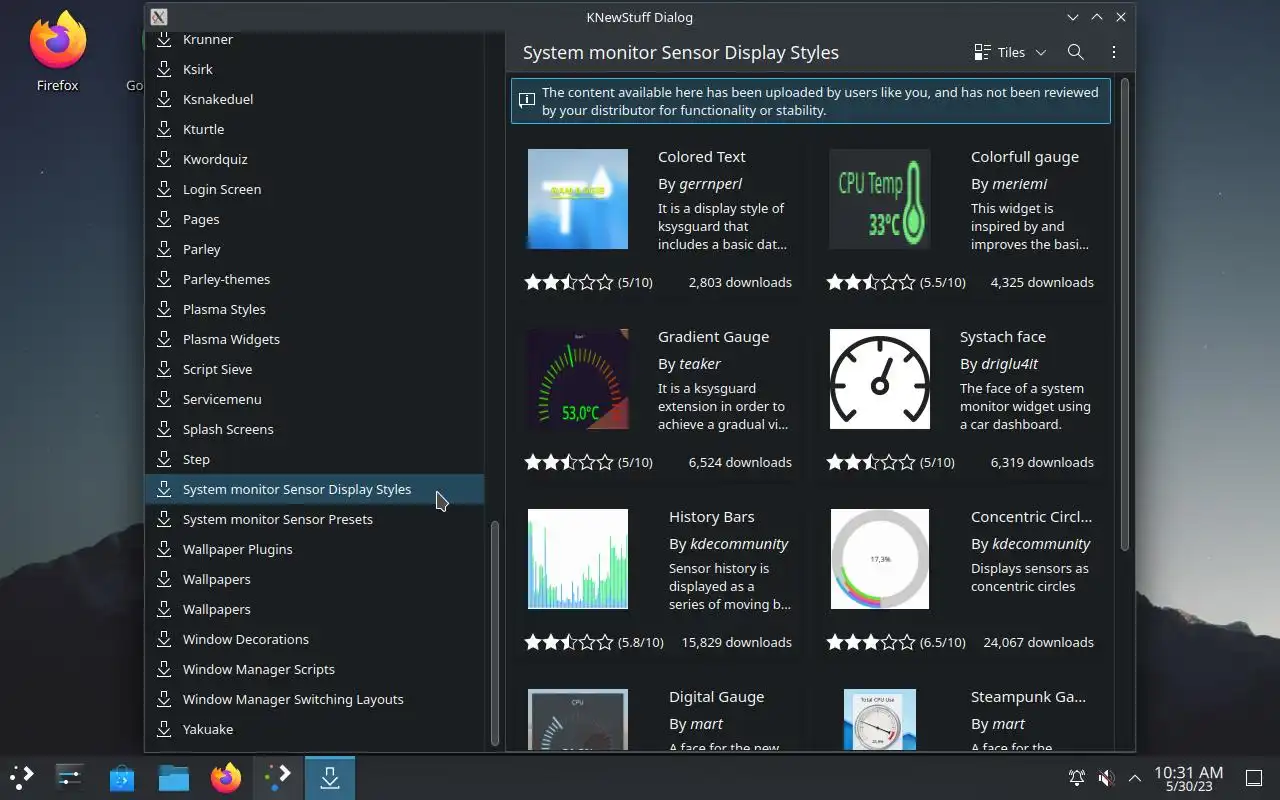Select Window Decorations category

(x=314, y=639)
